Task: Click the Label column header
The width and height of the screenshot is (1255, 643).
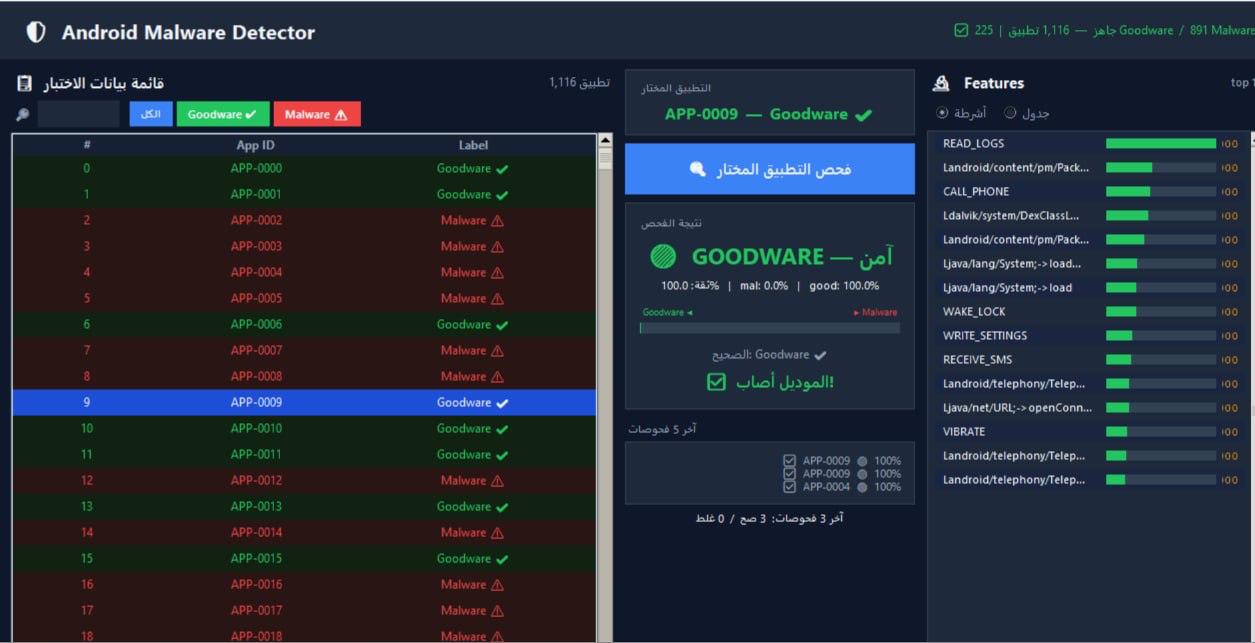Action: [x=473, y=145]
